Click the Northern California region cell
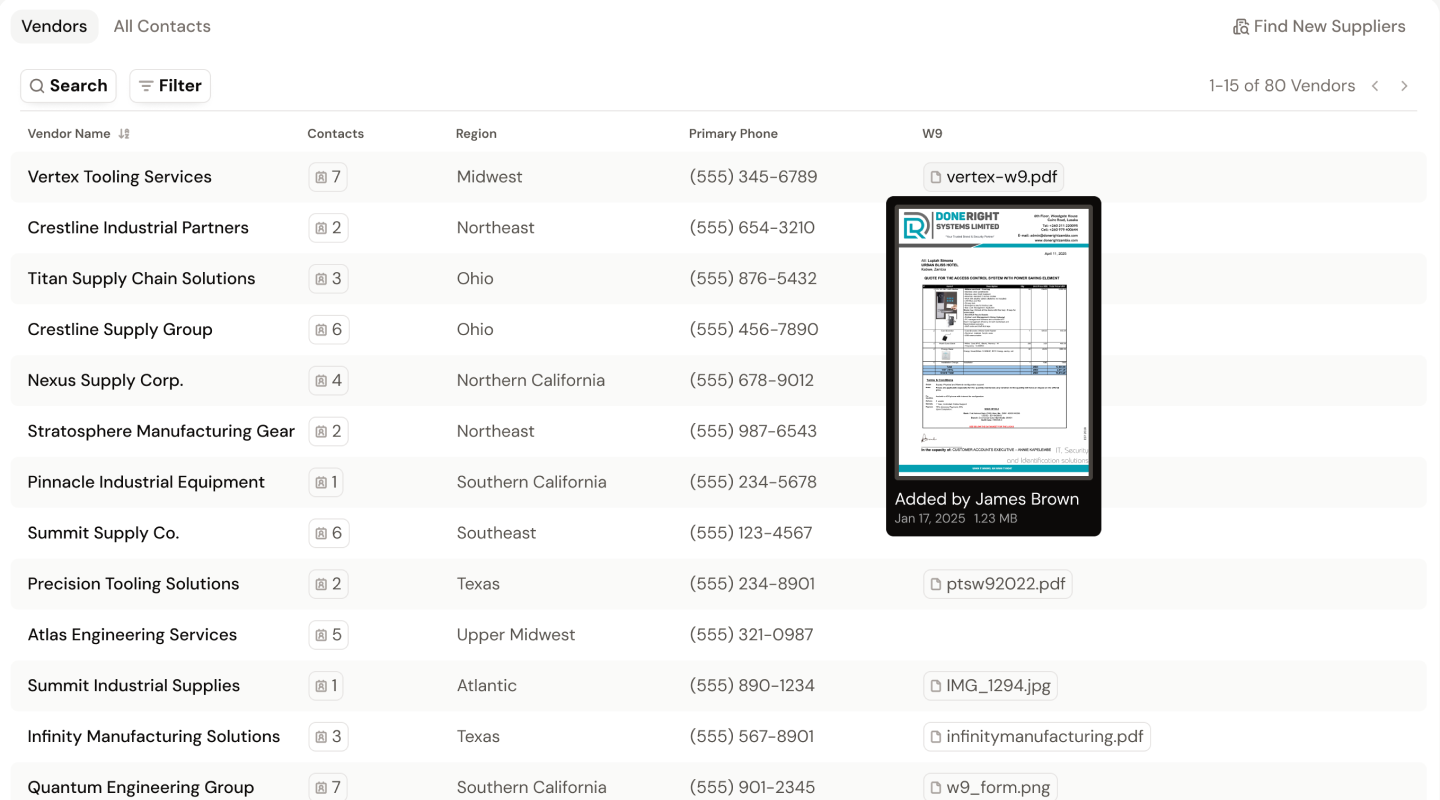The width and height of the screenshot is (1440, 800). 531,381
